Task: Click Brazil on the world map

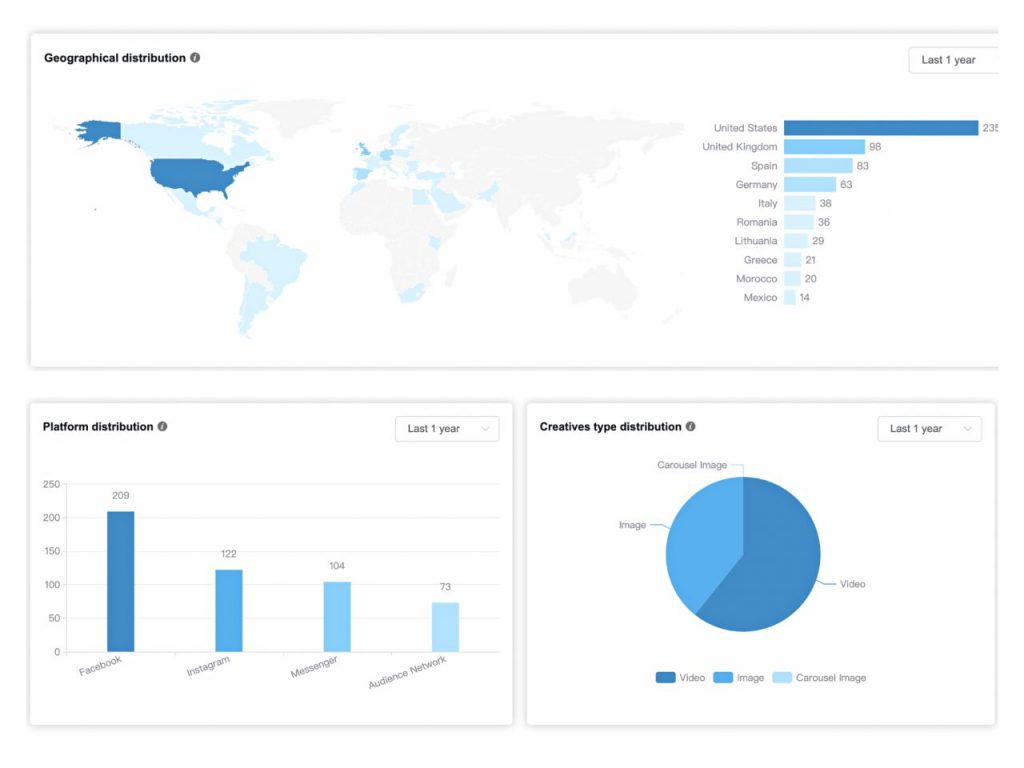Action: pos(278,261)
